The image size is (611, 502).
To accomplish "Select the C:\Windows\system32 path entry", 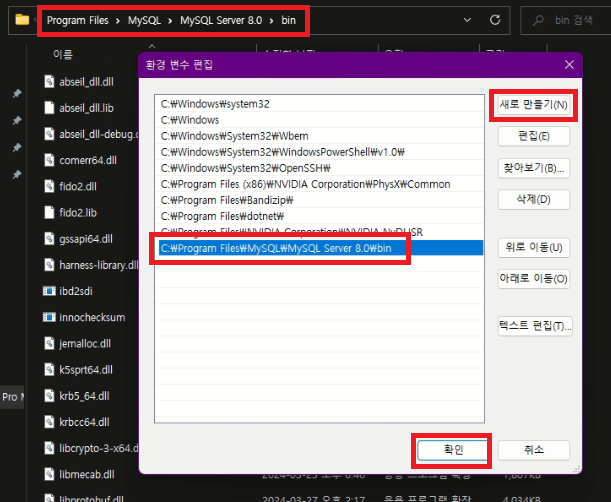I will click(320, 104).
